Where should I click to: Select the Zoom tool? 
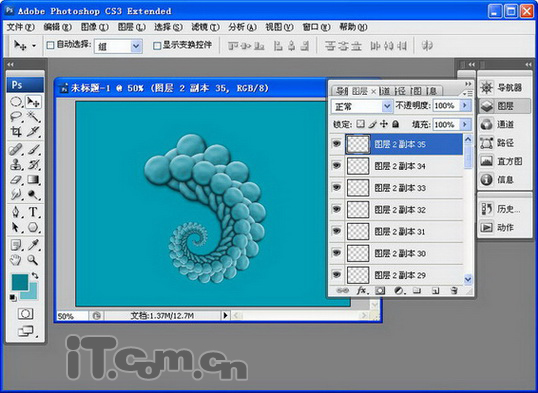coord(33,260)
